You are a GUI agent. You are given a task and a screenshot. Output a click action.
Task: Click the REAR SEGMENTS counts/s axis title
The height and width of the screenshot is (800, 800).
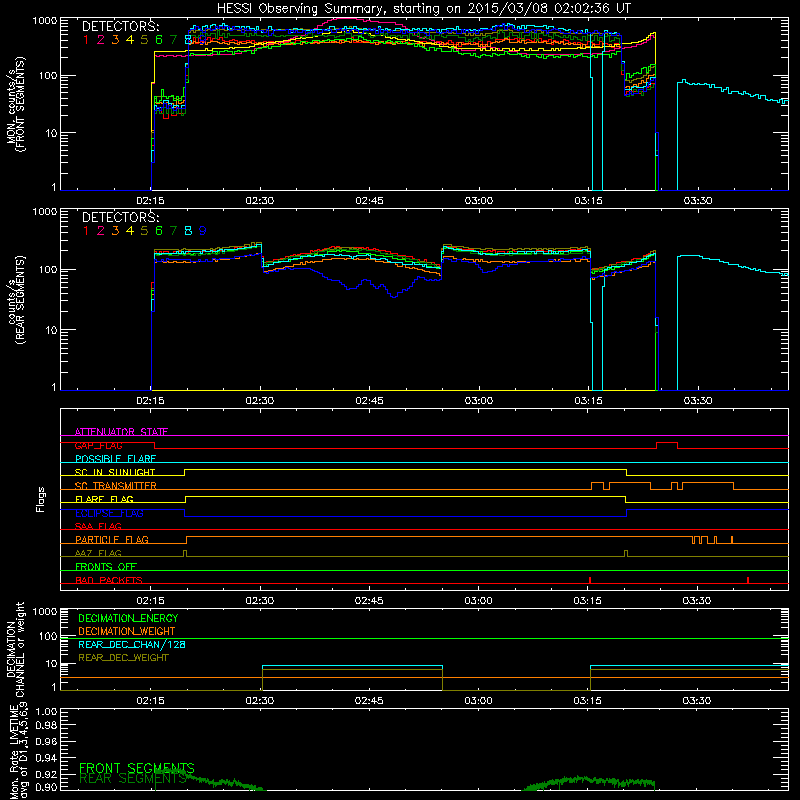tap(15, 300)
